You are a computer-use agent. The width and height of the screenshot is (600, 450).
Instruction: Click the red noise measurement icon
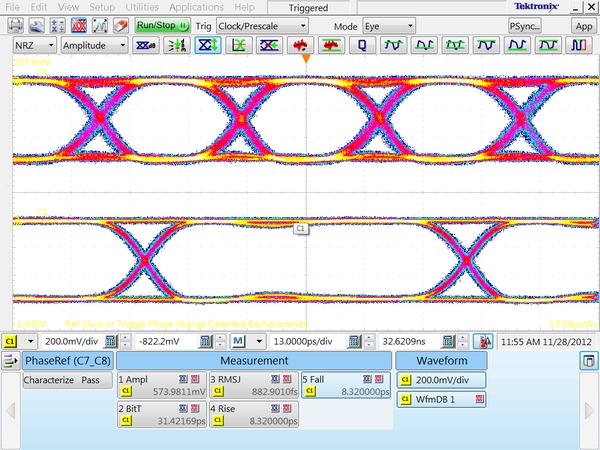(300, 45)
